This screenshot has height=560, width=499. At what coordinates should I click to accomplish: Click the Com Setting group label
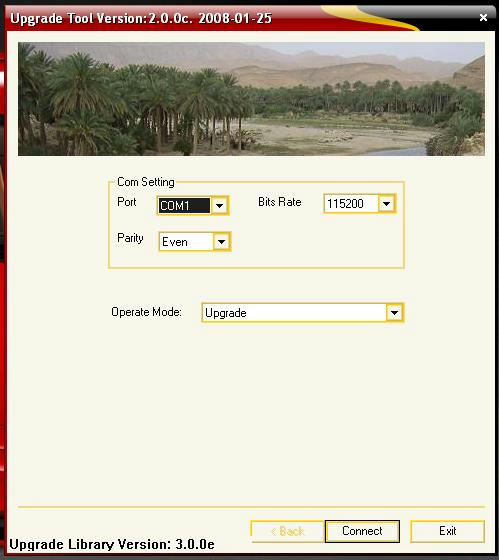[x=146, y=182]
